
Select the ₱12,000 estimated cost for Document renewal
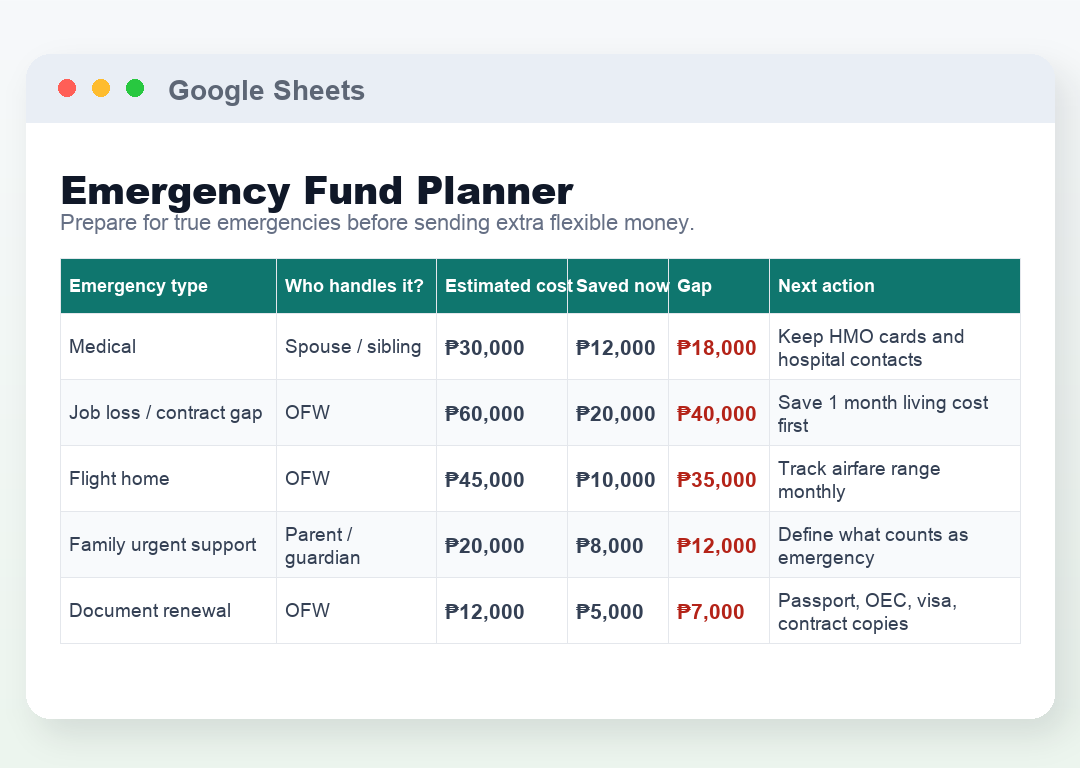502,611
